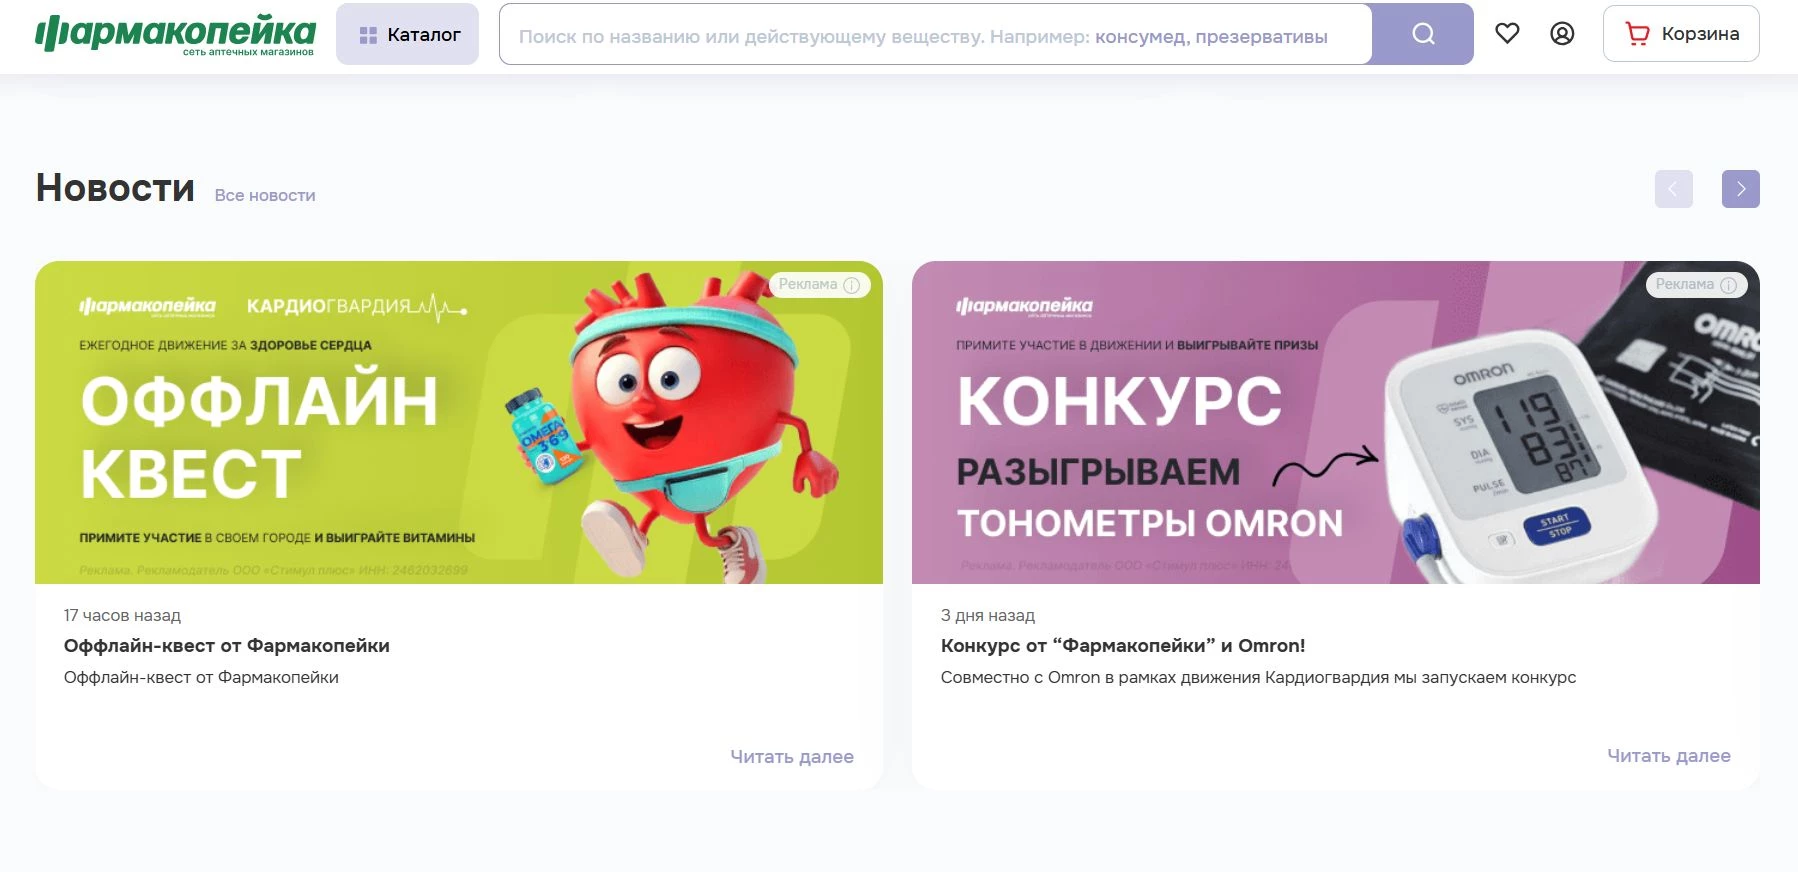Click Читать далее on offline quest card
Screen dimensions: 1798x872
[792, 756]
